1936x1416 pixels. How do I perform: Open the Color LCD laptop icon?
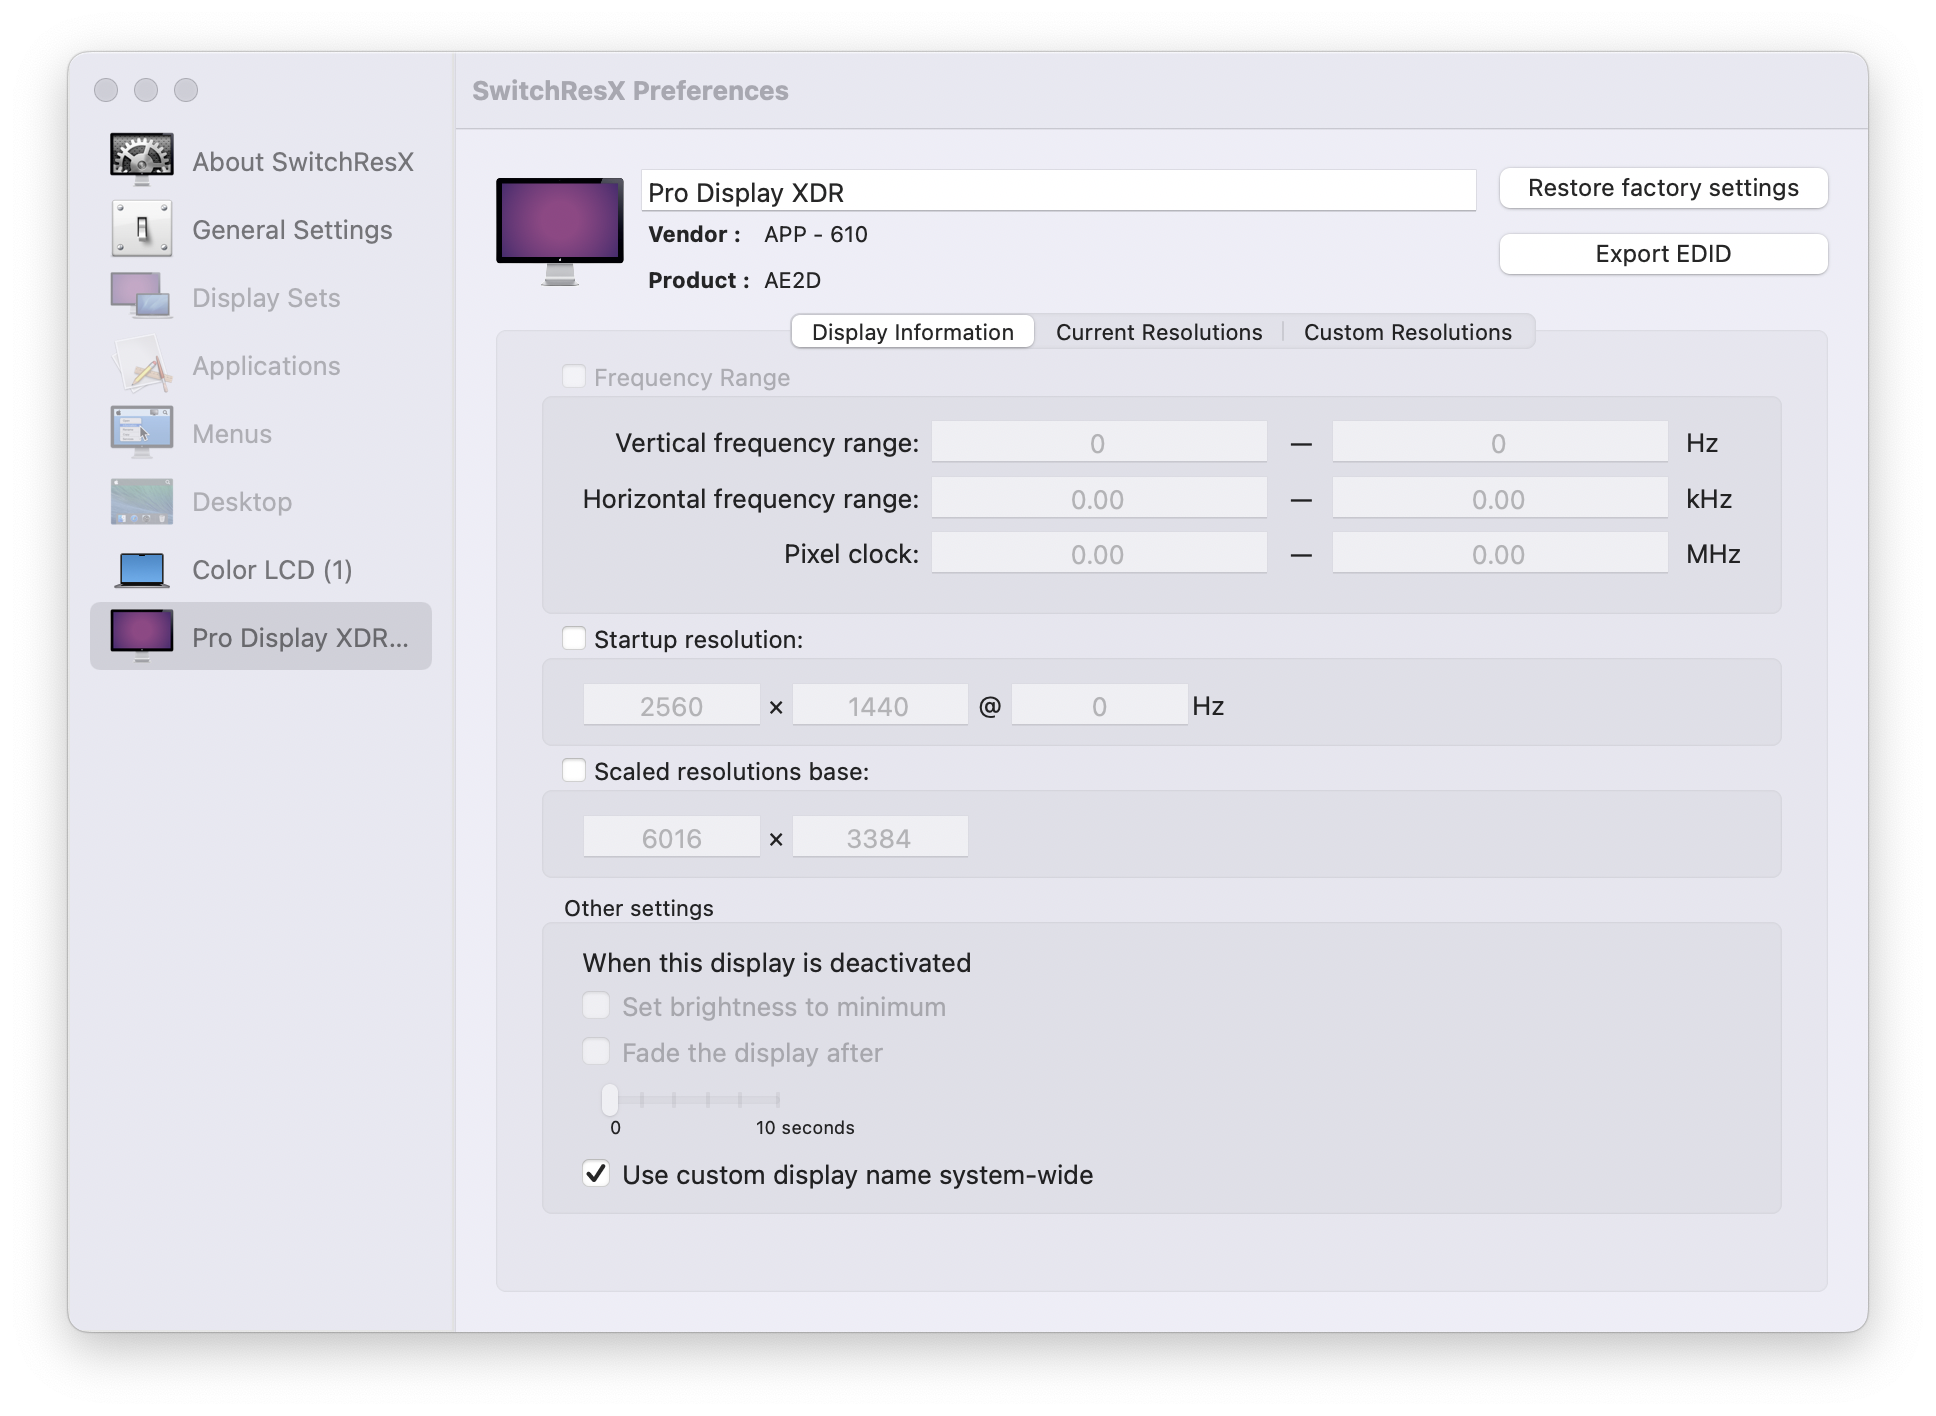(x=141, y=569)
